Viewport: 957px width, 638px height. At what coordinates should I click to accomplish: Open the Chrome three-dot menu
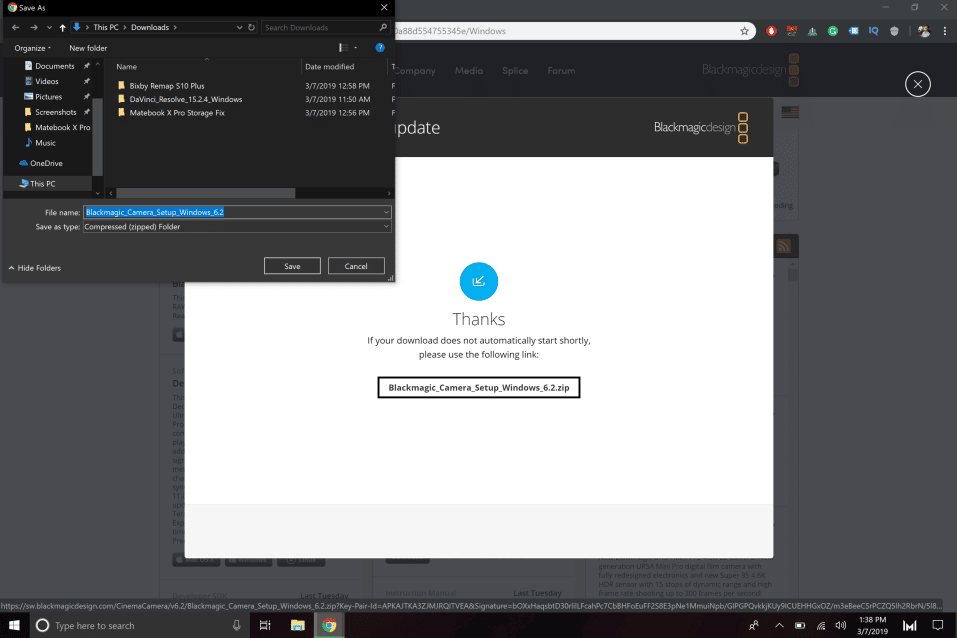[x=945, y=31]
